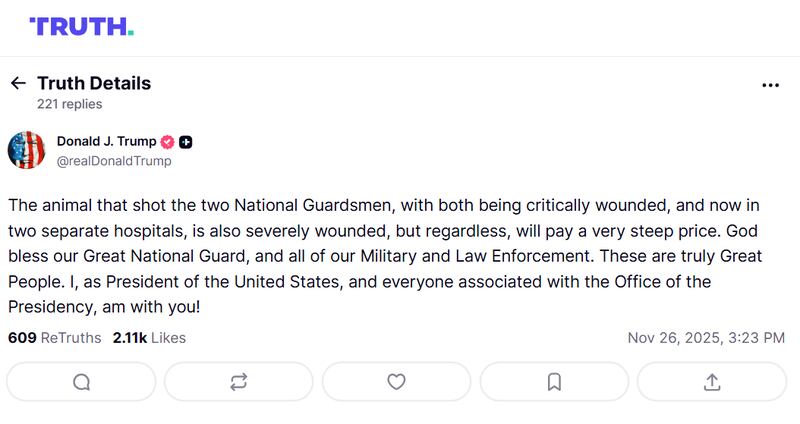The width and height of the screenshot is (800, 424).
Task: Open the profile avatar picture
Action: coord(27,150)
